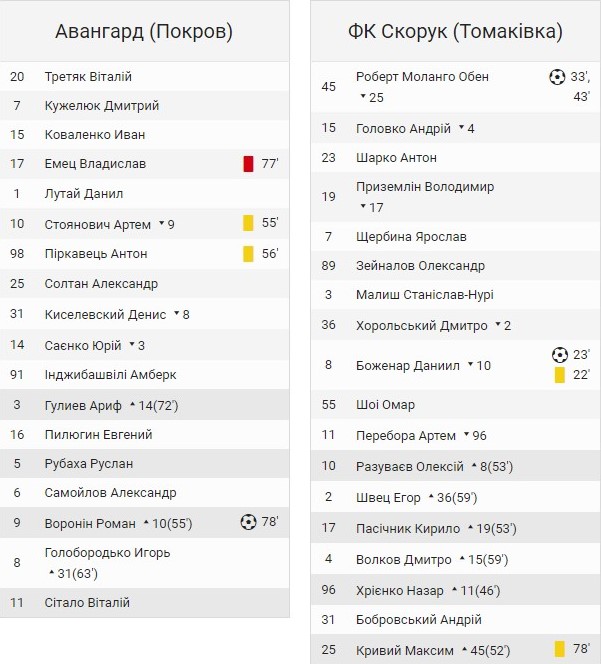The height and width of the screenshot is (664, 601).
Task: Click substitute Сітало Віталій's row
Action: (87, 603)
